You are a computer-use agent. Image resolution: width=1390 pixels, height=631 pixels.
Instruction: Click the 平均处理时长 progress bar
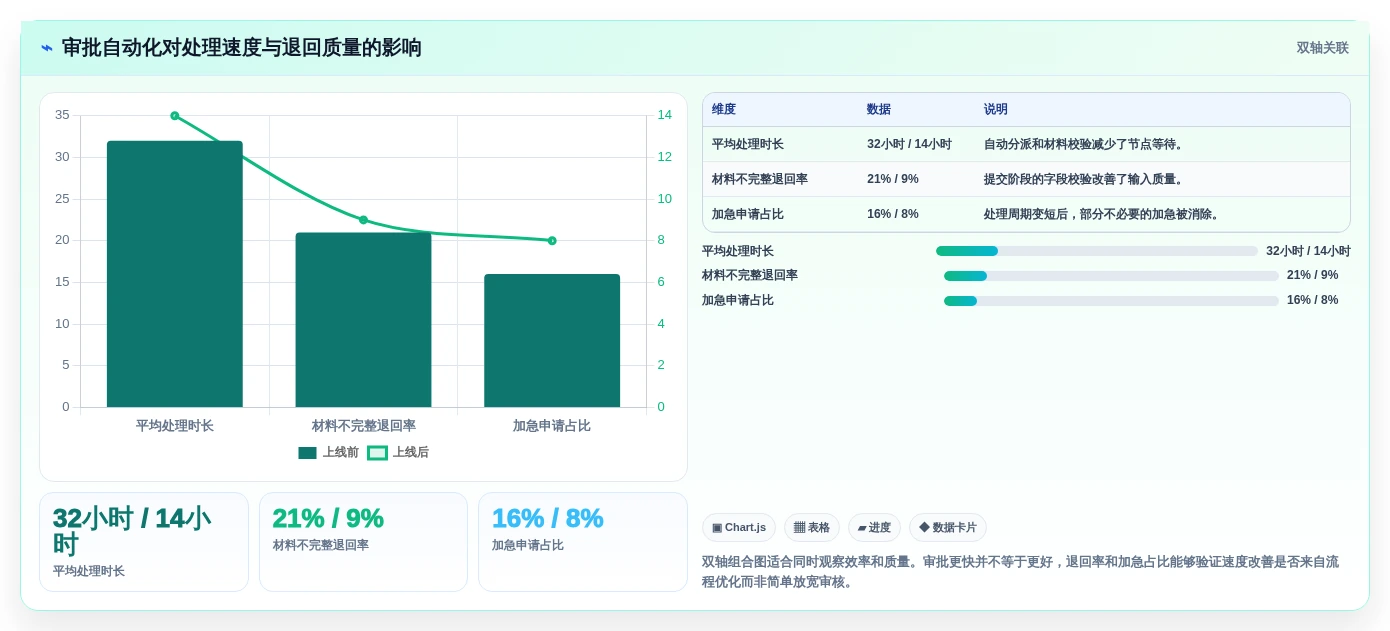pos(1097,251)
